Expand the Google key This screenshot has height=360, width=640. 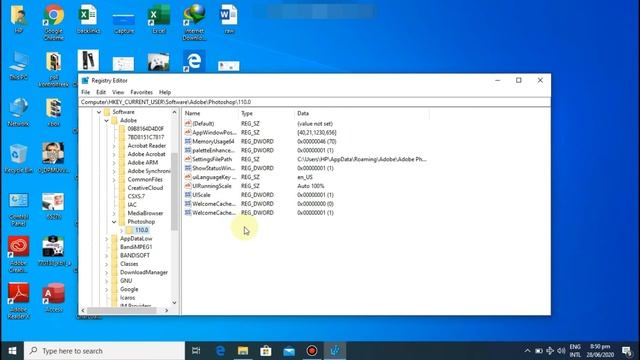click(x=107, y=289)
